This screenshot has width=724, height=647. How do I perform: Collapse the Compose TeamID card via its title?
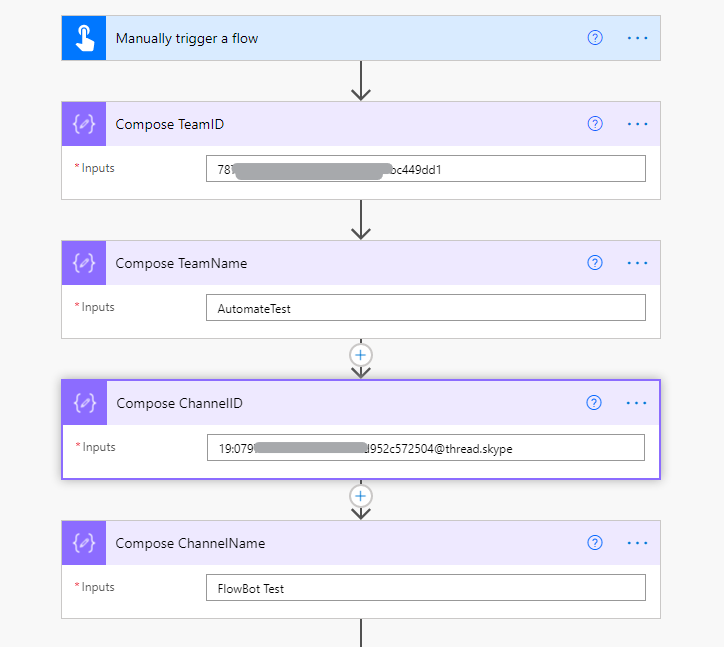click(x=169, y=124)
